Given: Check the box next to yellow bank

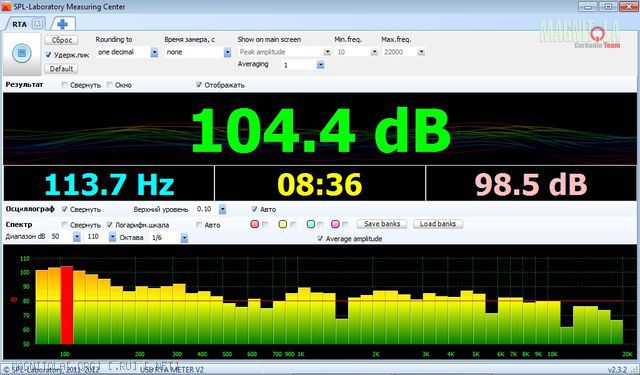Looking at the screenshot, I should tap(293, 224).
